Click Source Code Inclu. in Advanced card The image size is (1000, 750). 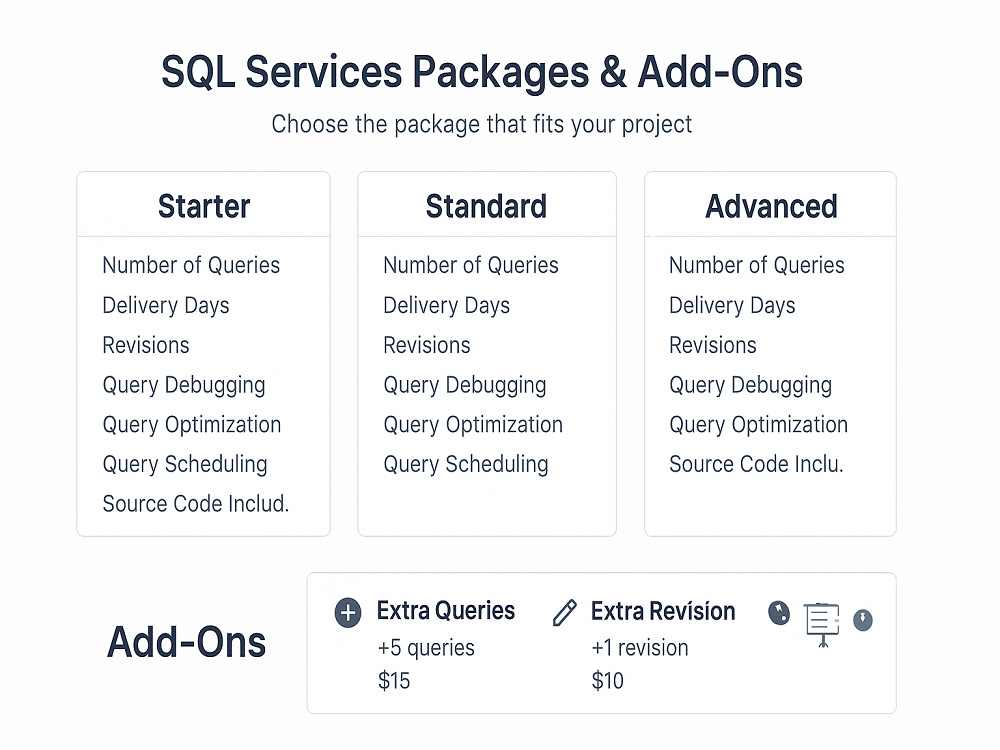tap(756, 464)
